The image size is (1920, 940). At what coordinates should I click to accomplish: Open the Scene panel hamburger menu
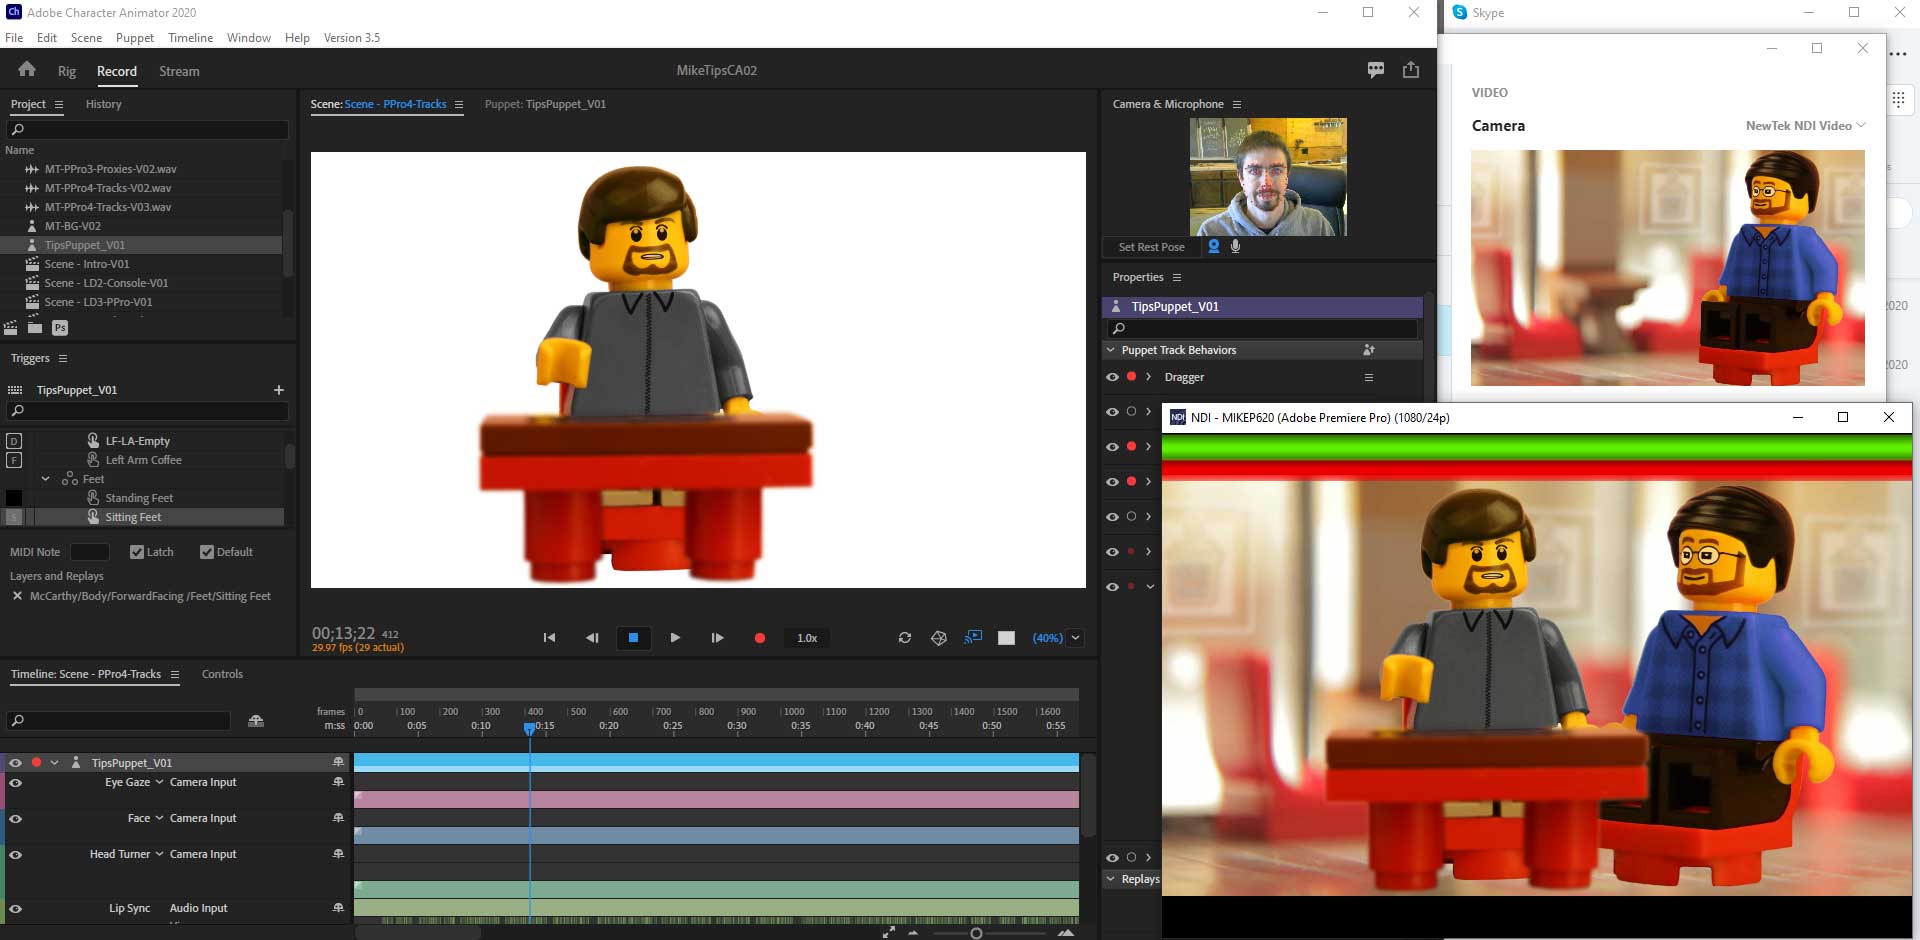pos(459,104)
